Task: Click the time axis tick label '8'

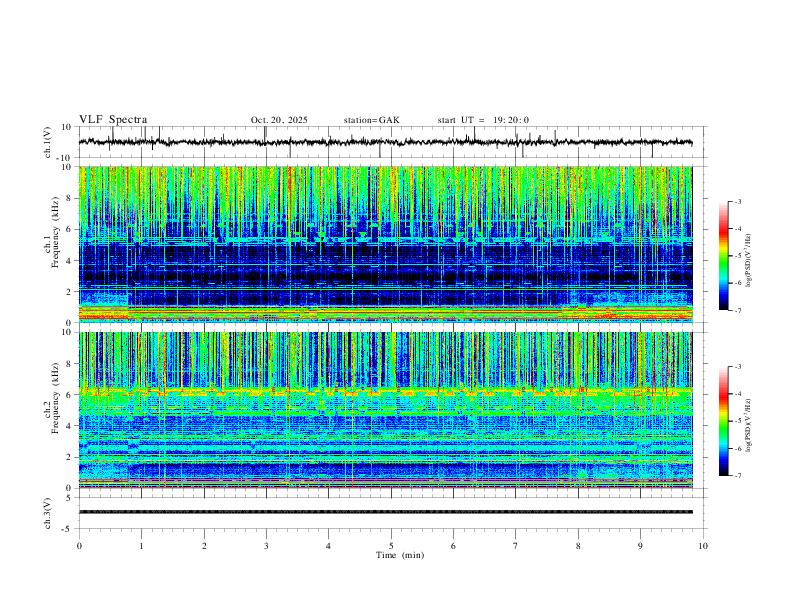Action: coord(578,546)
